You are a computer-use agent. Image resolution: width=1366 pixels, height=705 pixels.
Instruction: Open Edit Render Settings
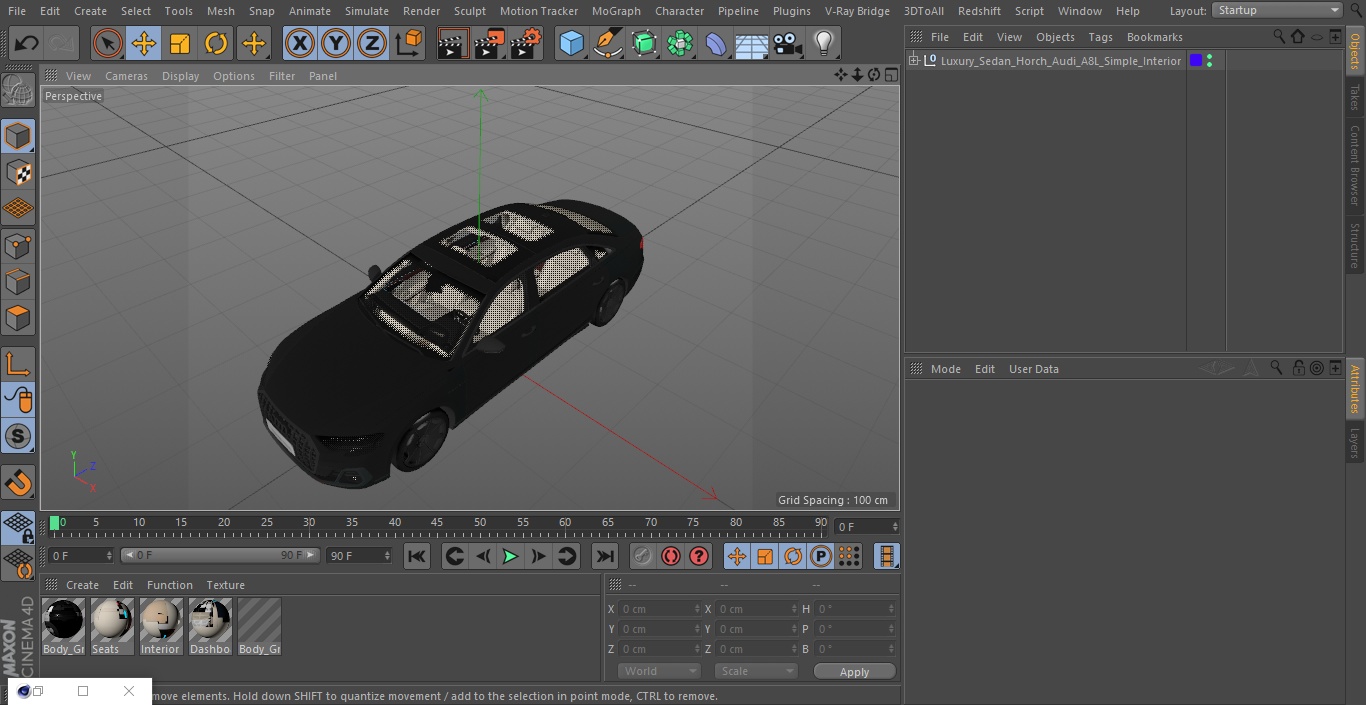coord(526,43)
